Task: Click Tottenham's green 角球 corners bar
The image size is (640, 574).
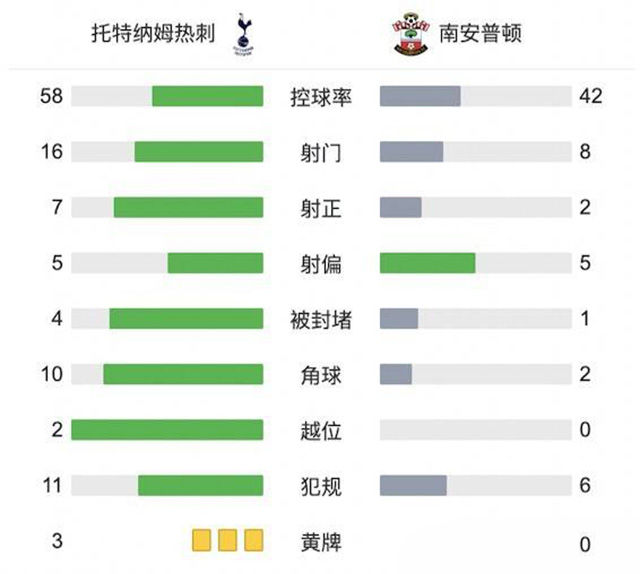Action: [x=183, y=375]
